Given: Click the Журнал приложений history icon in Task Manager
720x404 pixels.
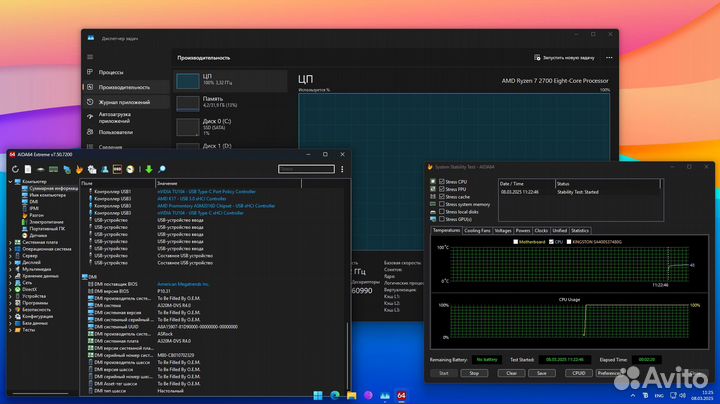Looking at the screenshot, I should pyautogui.click(x=90, y=102).
